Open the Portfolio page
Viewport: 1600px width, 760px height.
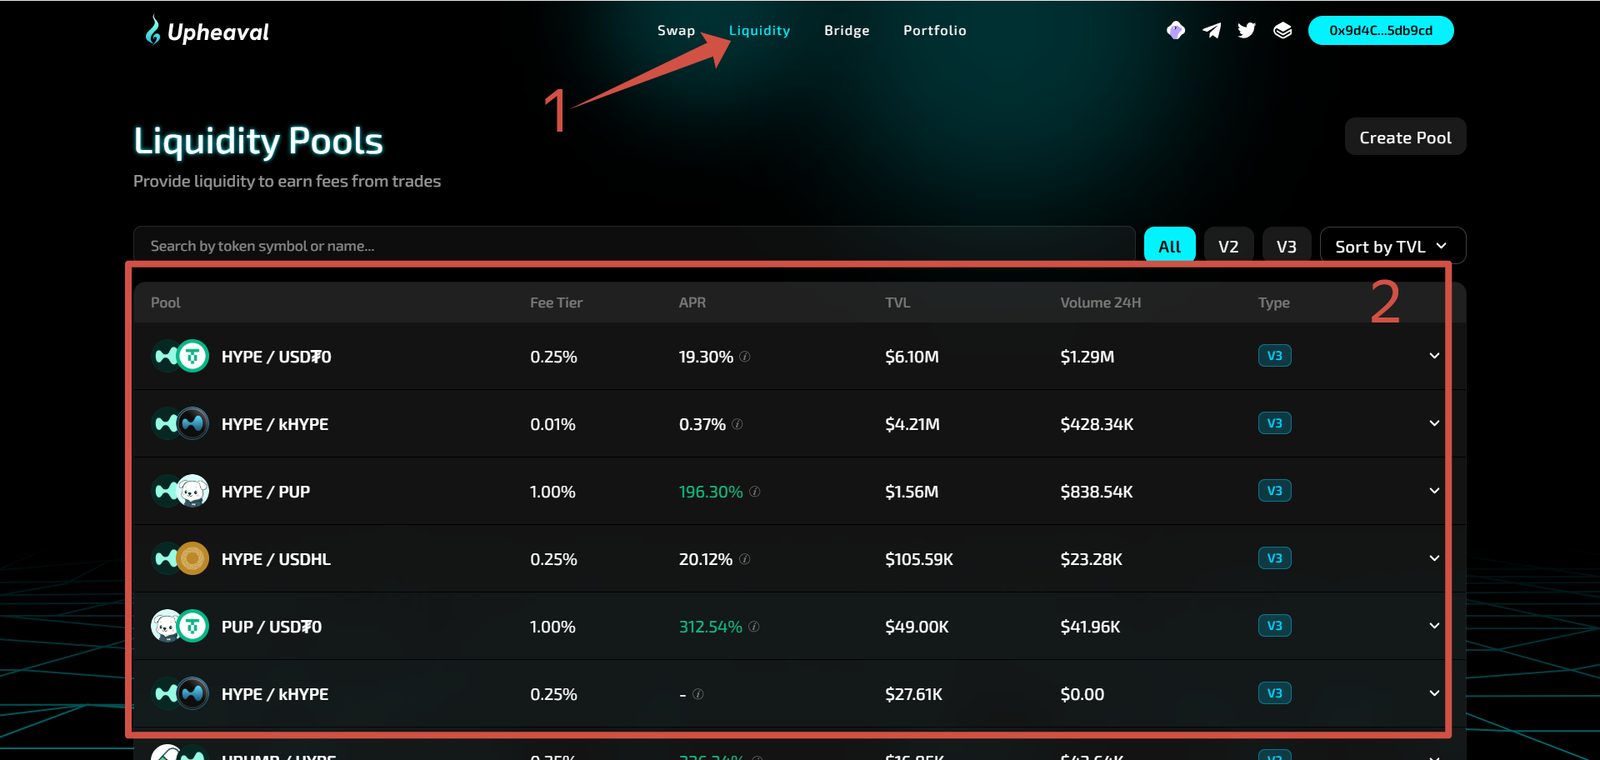934,30
